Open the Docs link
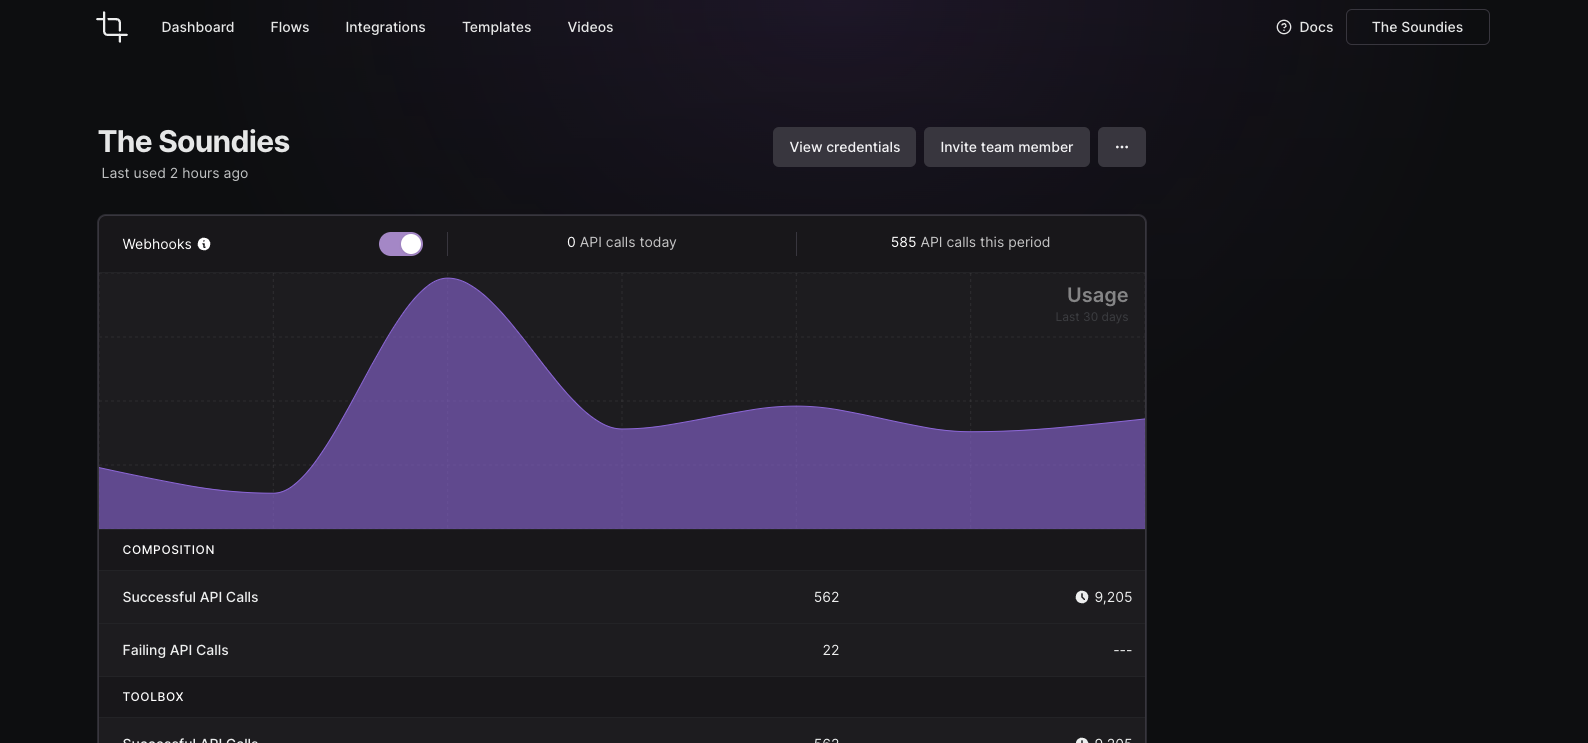The height and width of the screenshot is (743, 1588). click(x=1316, y=27)
